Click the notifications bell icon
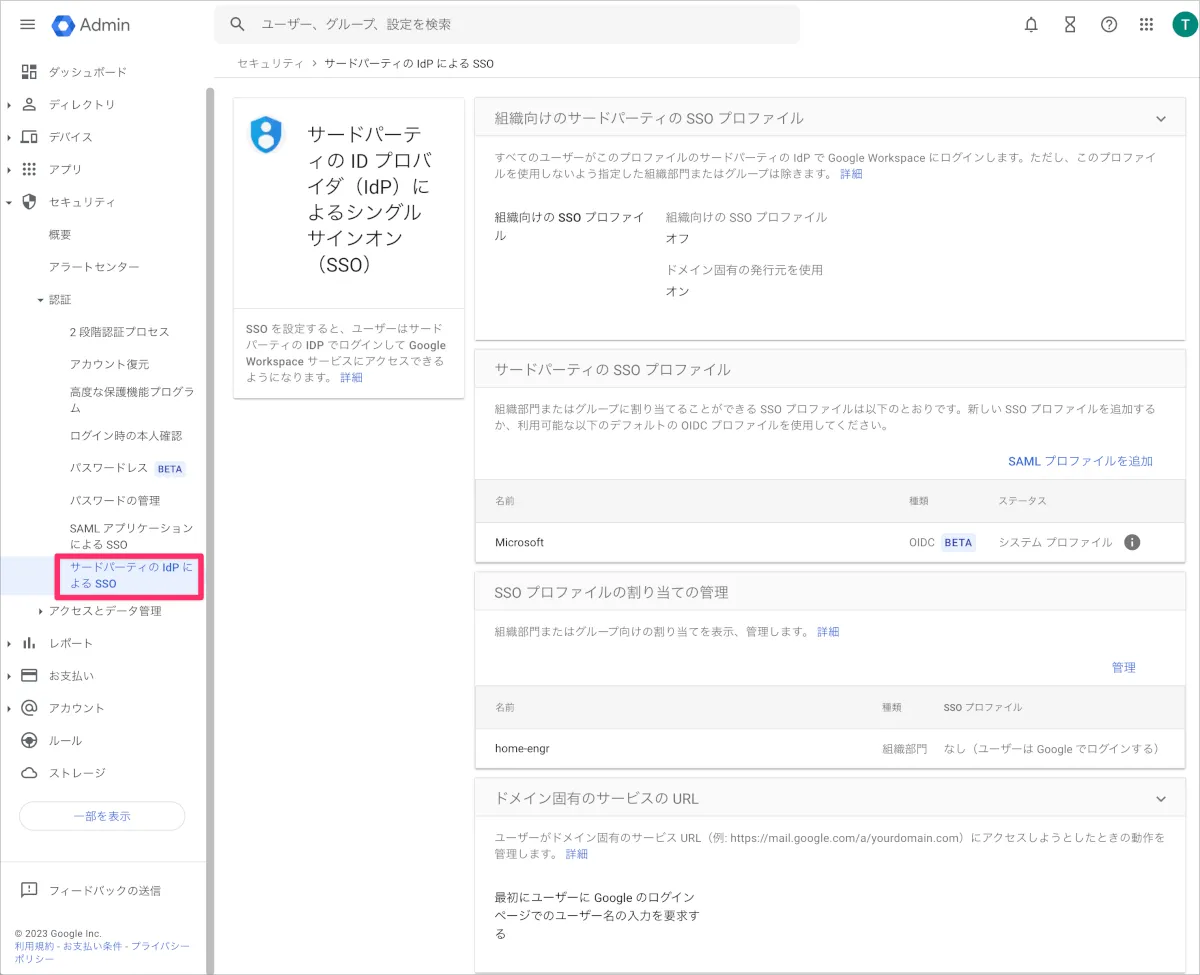The height and width of the screenshot is (975, 1200). click(x=1031, y=25)
